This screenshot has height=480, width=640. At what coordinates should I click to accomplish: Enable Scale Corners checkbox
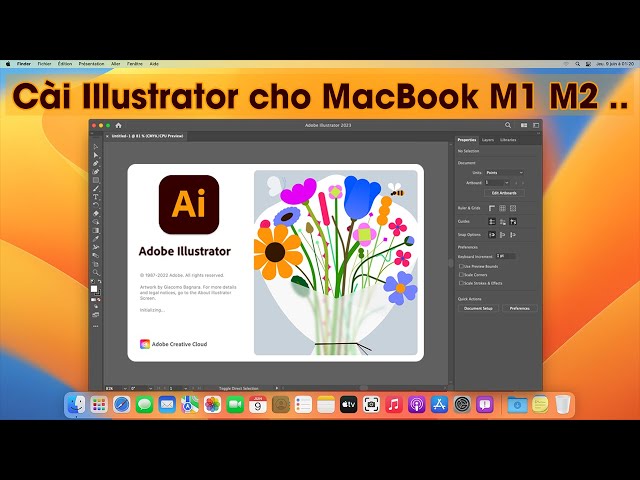coord(461,275)
